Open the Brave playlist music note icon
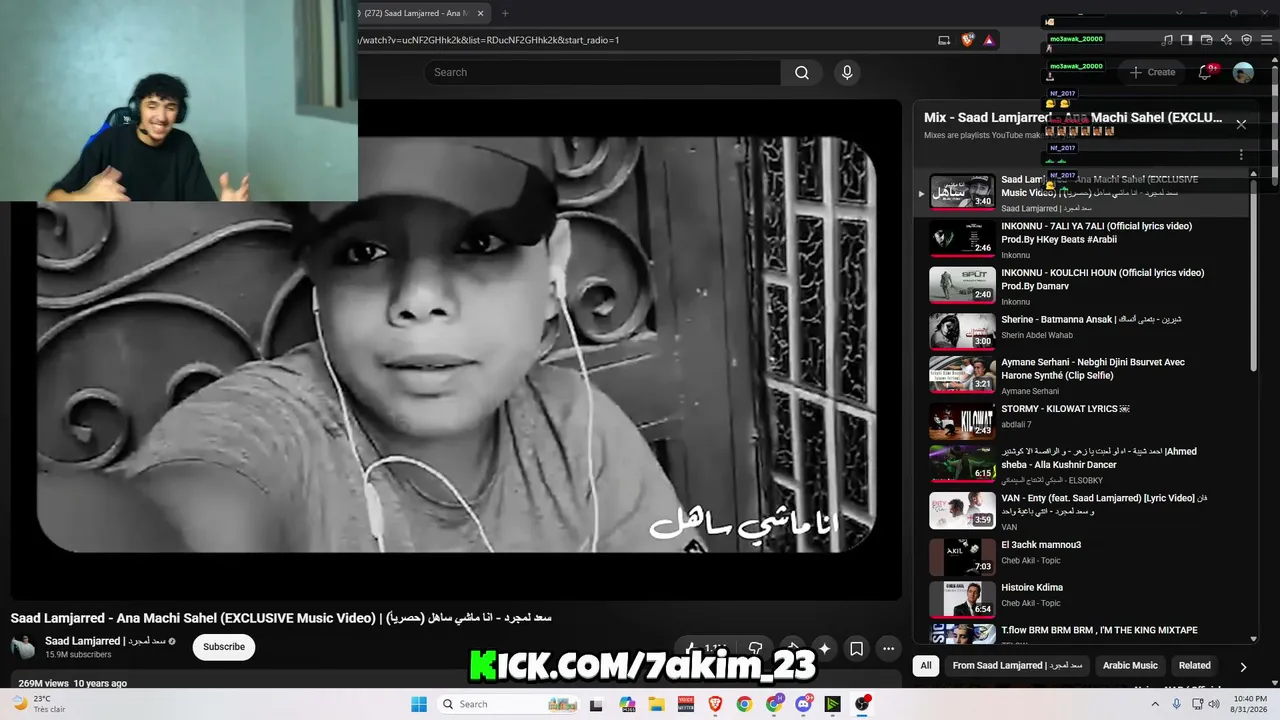The image size is (1280, 720). coord(1167,40)
